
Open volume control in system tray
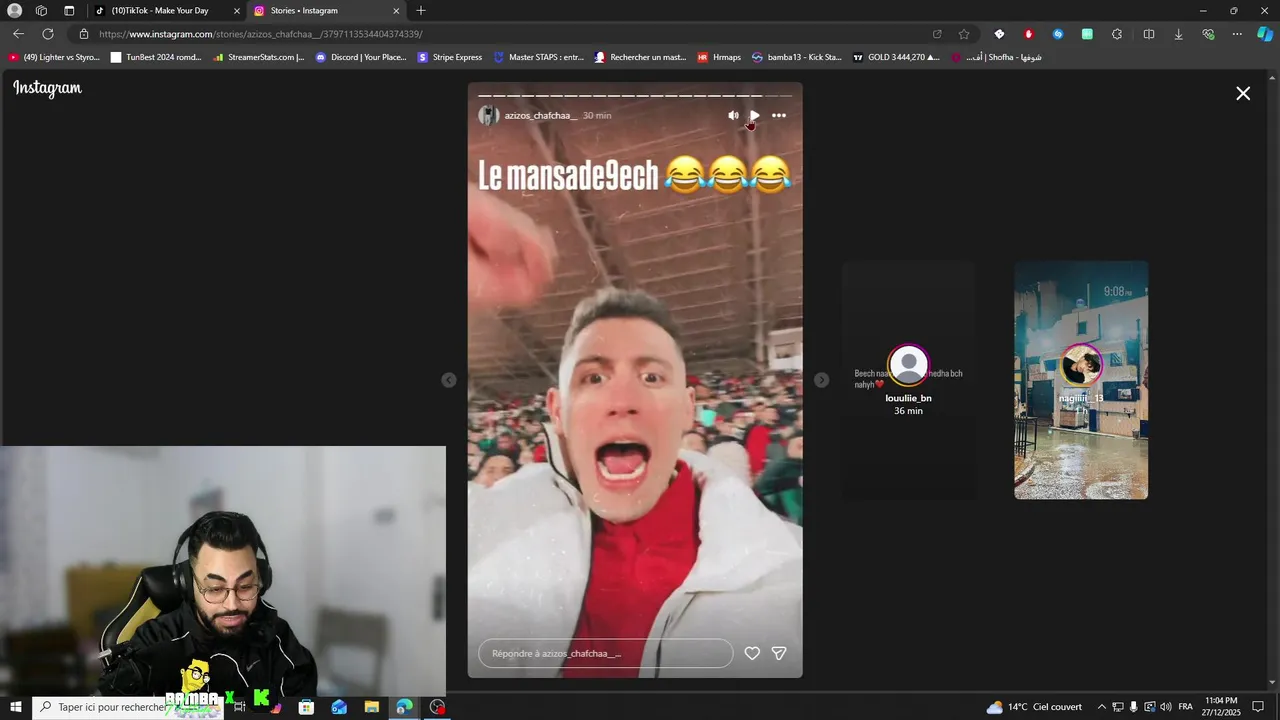[x=1165, y=707]
